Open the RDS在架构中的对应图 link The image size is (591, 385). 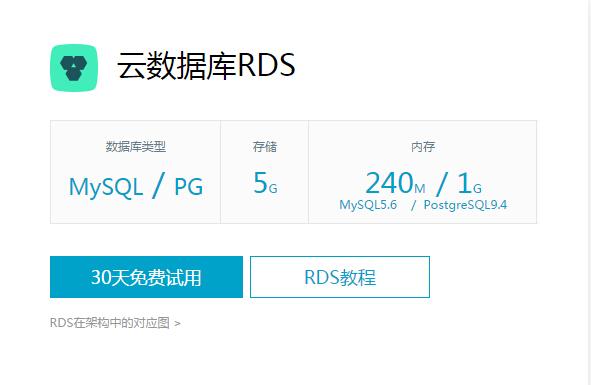110,323
